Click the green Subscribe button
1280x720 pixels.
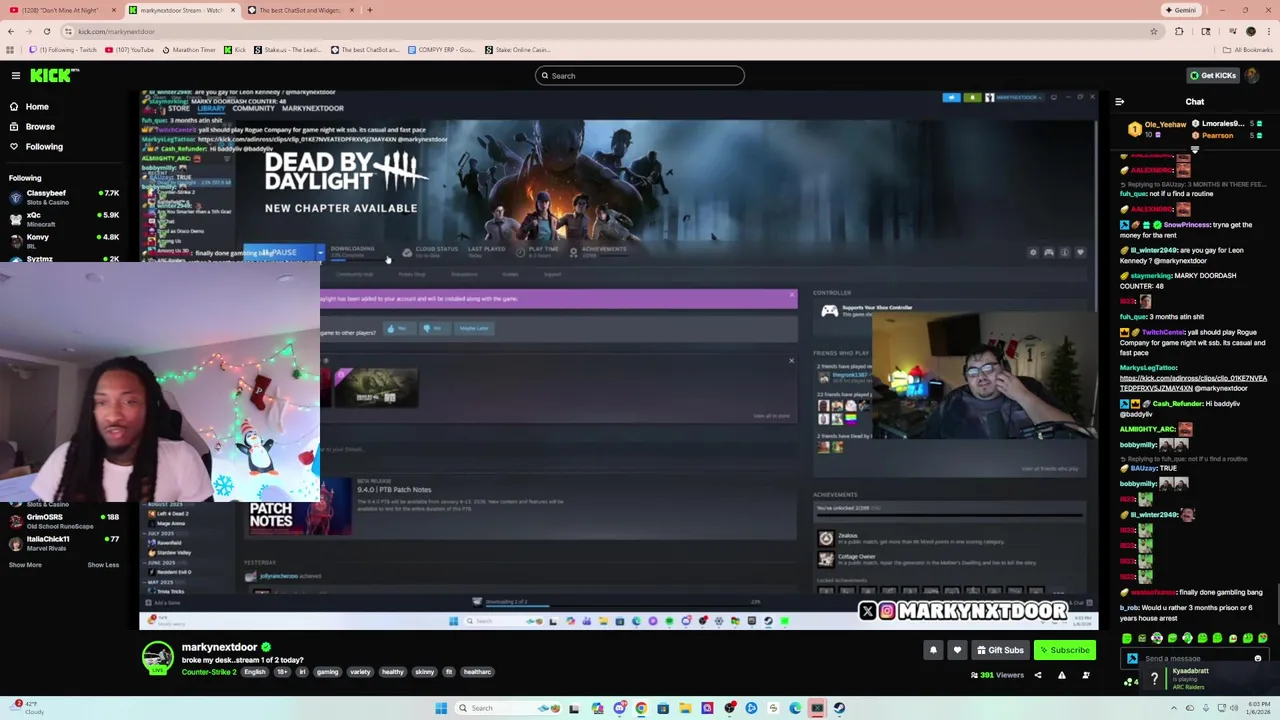(1064, 650)
